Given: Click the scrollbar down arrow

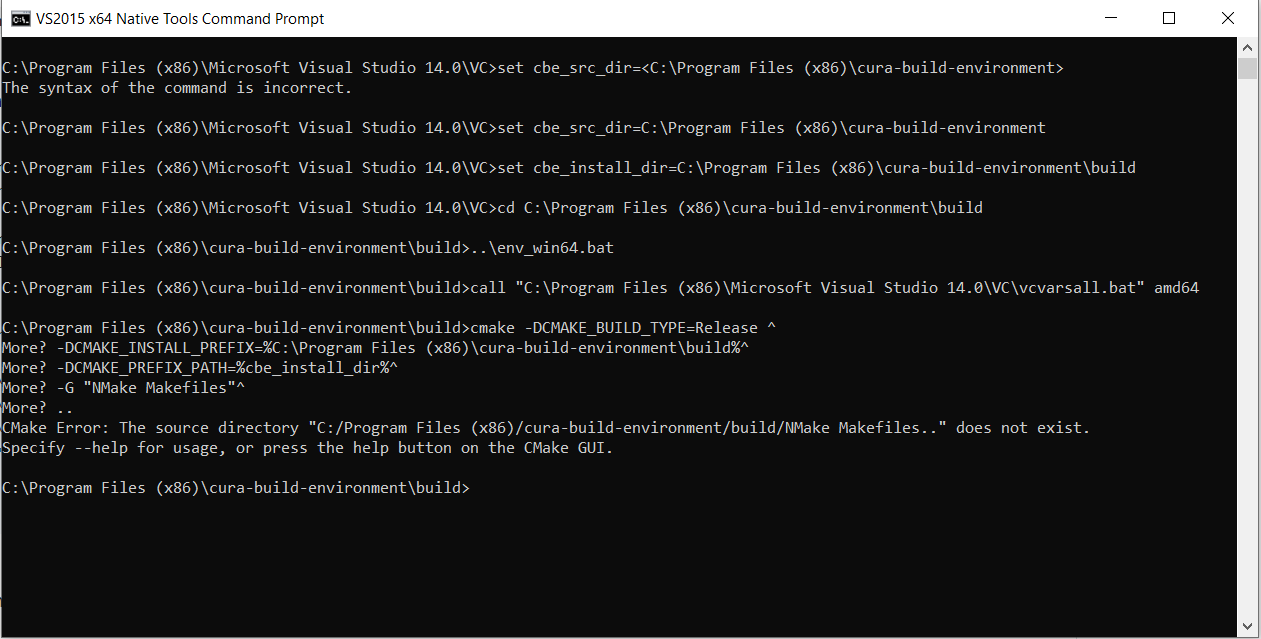Looking at the screenshot, I should [x=1247, y=627].
